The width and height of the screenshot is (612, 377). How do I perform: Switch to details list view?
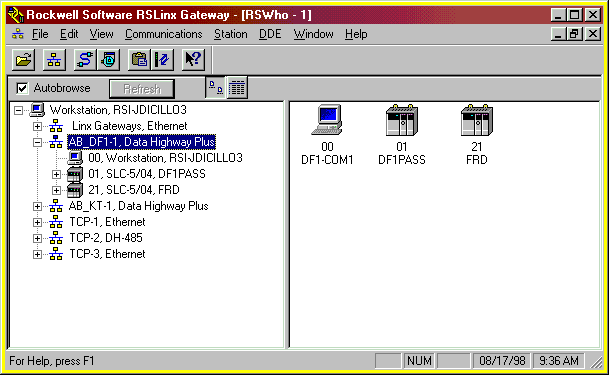[237, 88]
